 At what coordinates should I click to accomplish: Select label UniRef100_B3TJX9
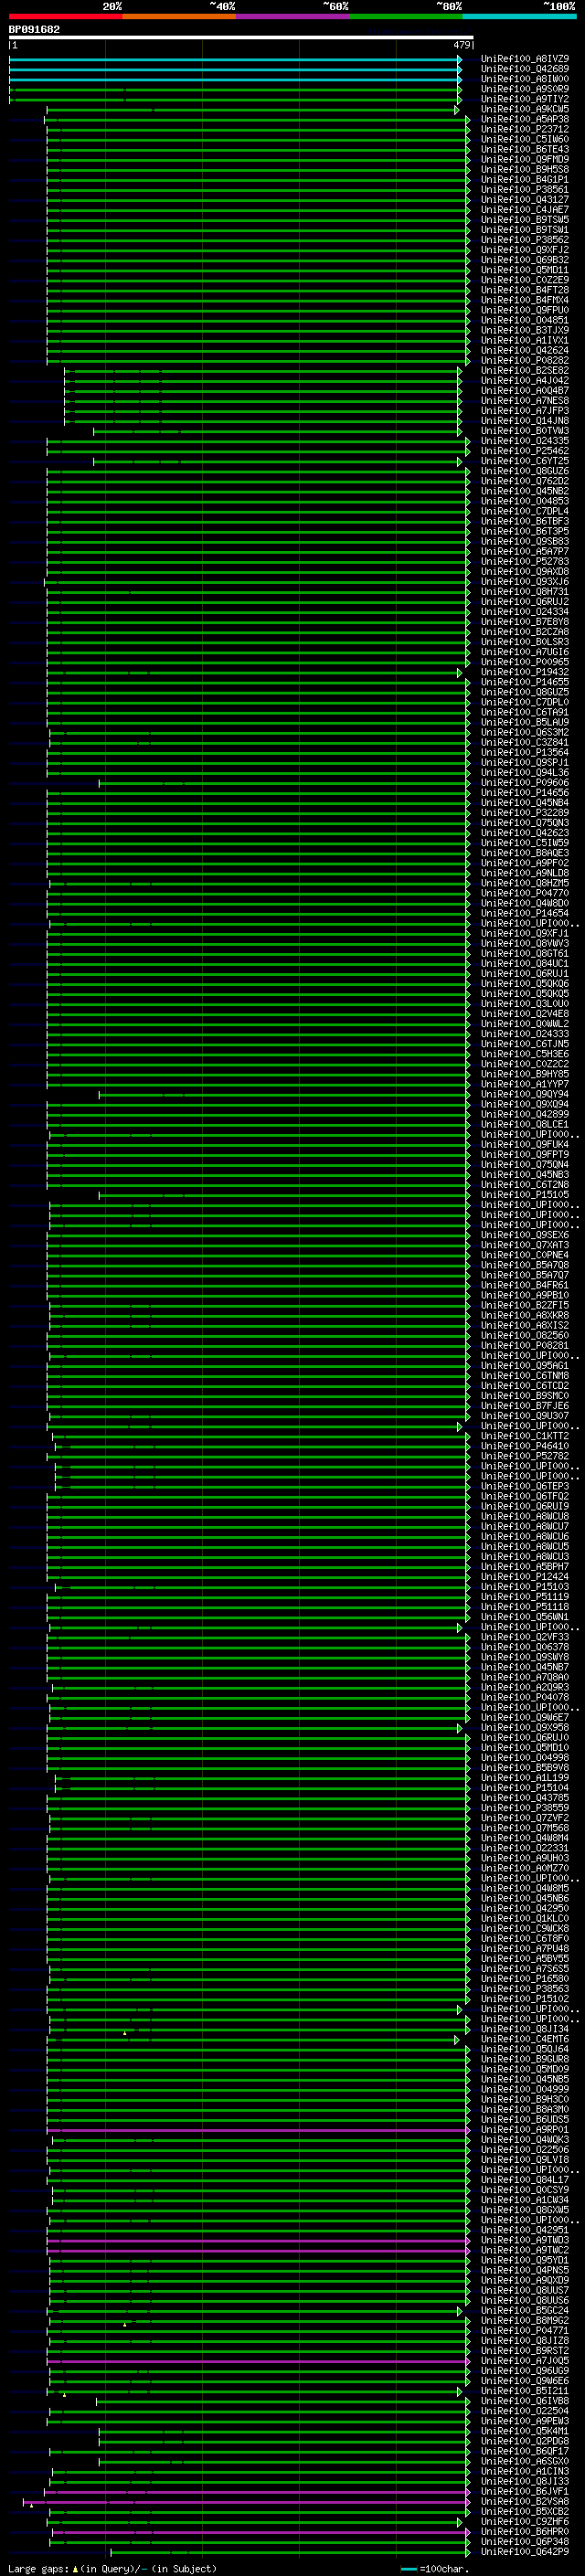point(525,330)
